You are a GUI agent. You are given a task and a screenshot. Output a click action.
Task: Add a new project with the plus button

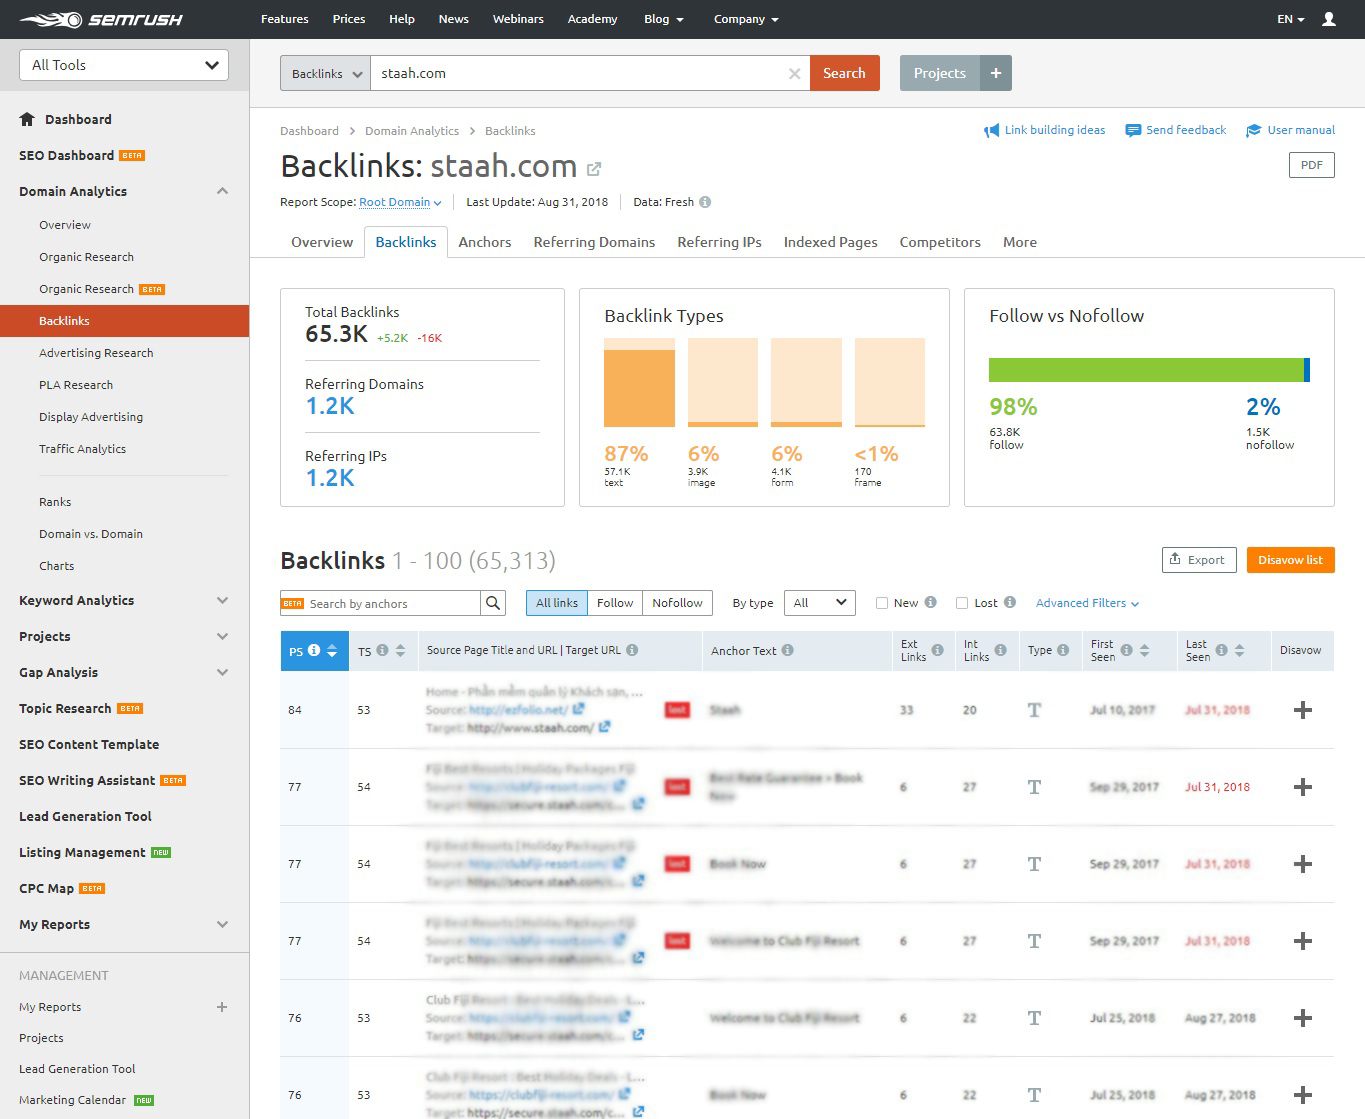tap(996, 73)
